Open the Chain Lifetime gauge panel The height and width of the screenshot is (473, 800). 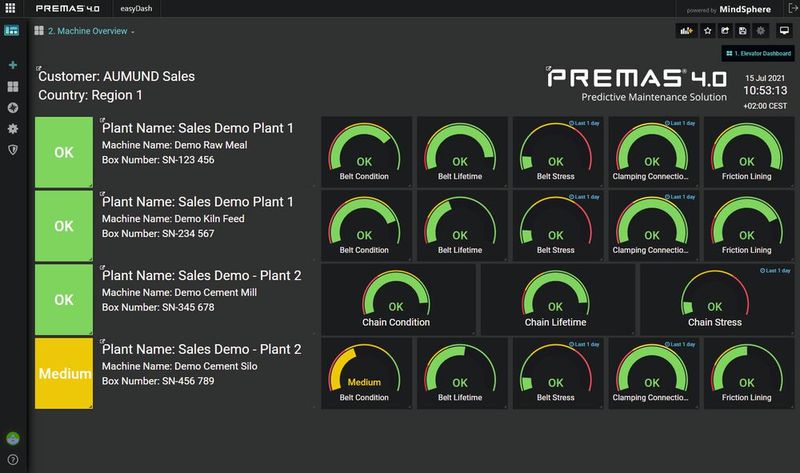558,300
